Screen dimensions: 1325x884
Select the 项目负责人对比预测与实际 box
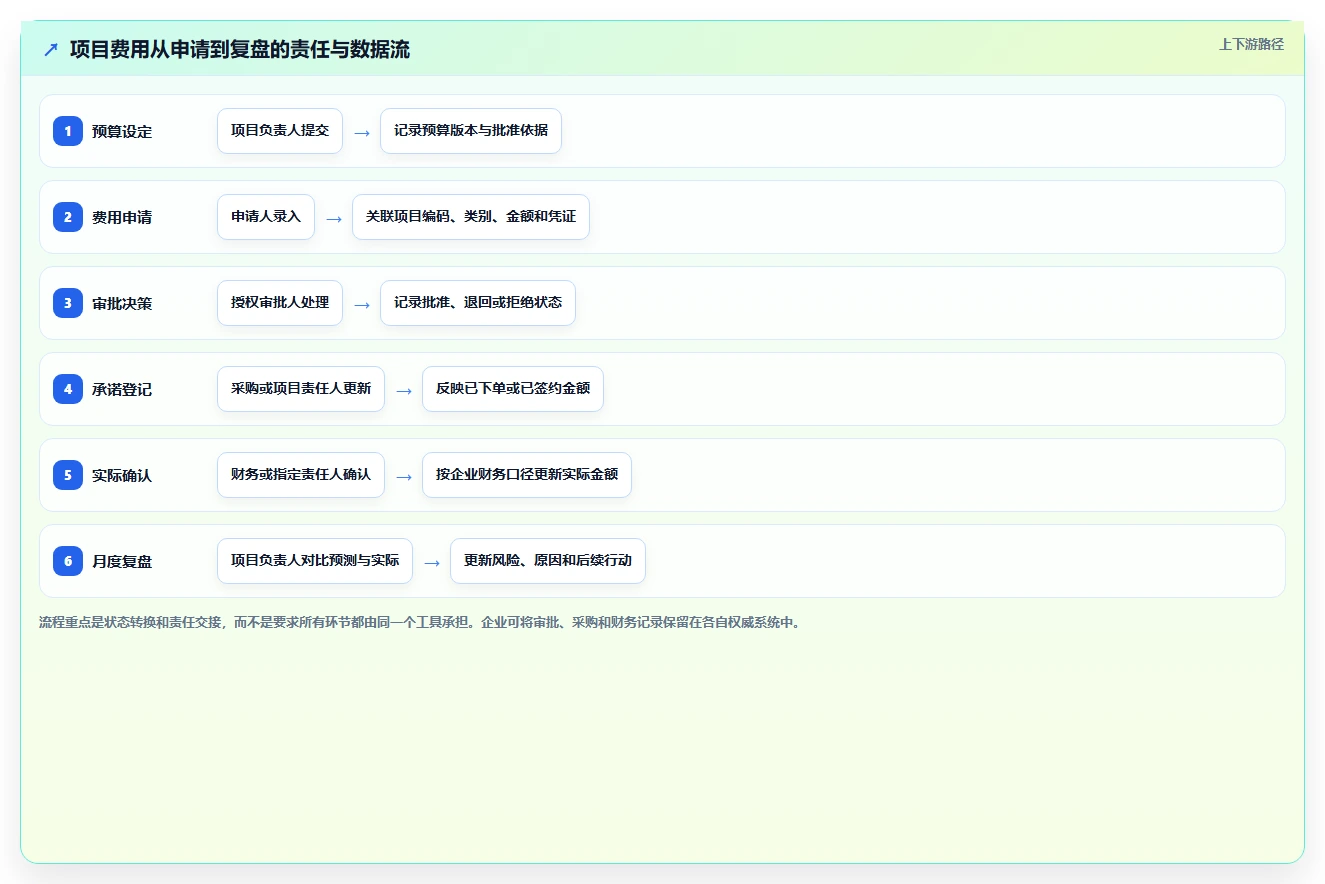[315, 561]
